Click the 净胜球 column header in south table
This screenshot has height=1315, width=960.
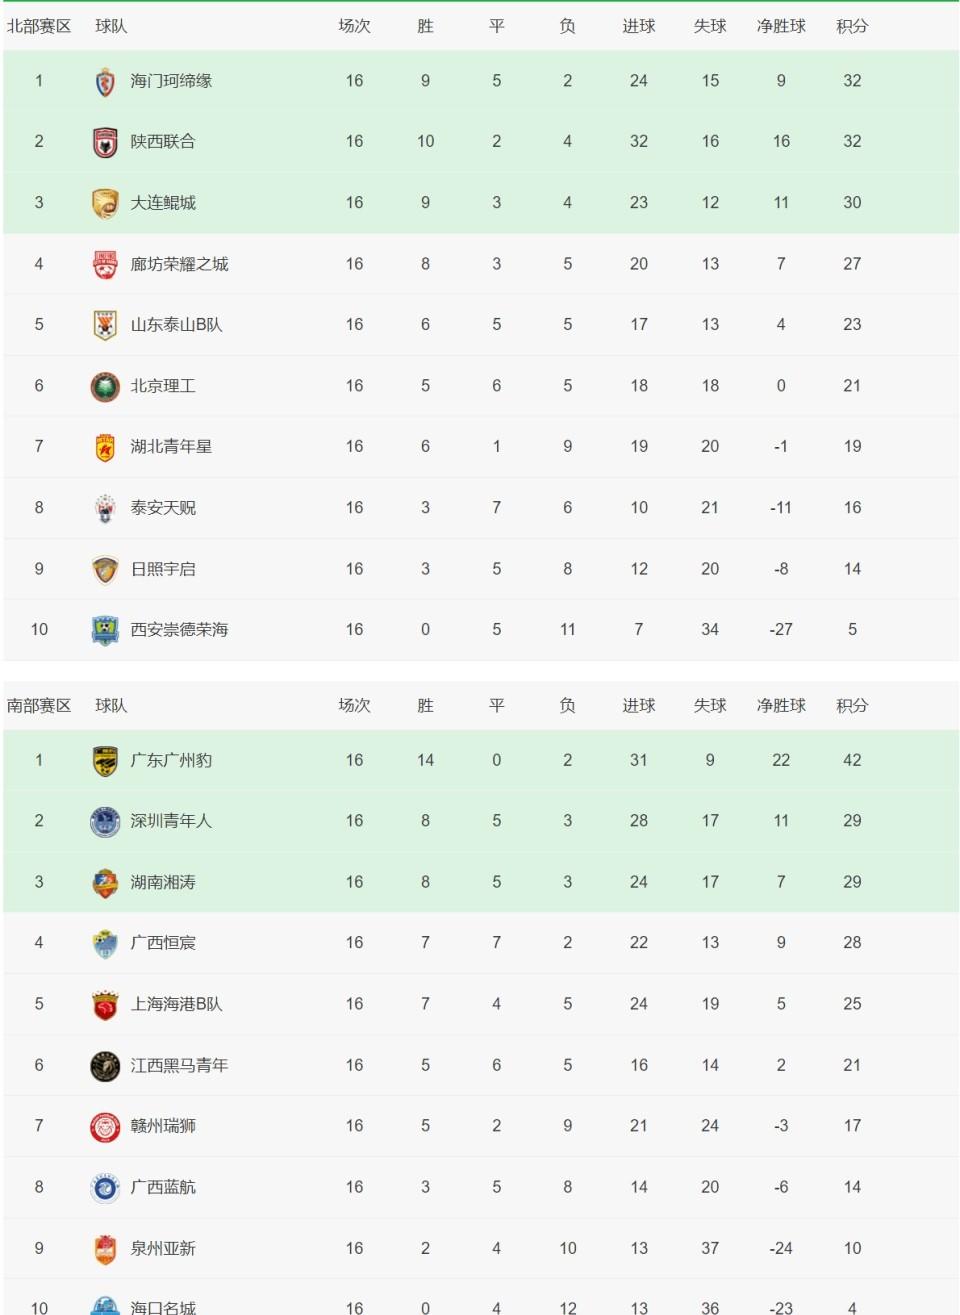coord(781,706)
